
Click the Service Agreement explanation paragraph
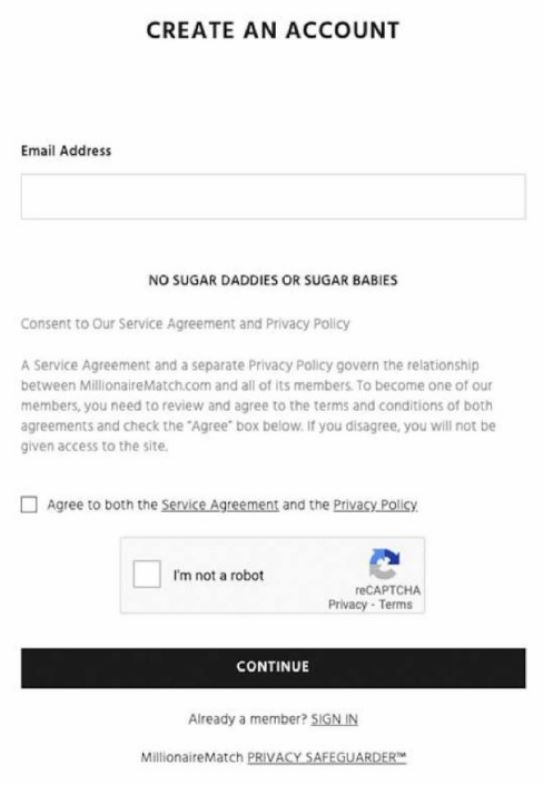point(258,406)
